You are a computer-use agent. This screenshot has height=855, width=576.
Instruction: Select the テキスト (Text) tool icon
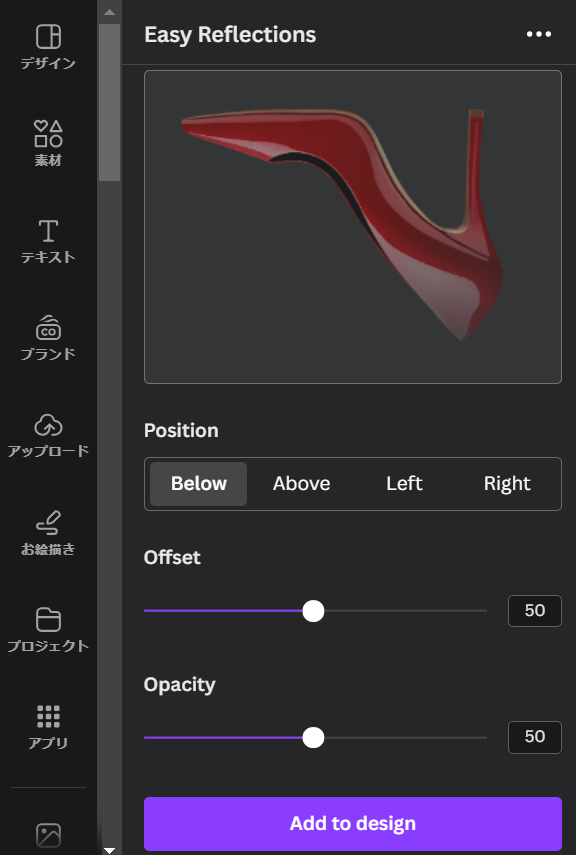point(48,231)
